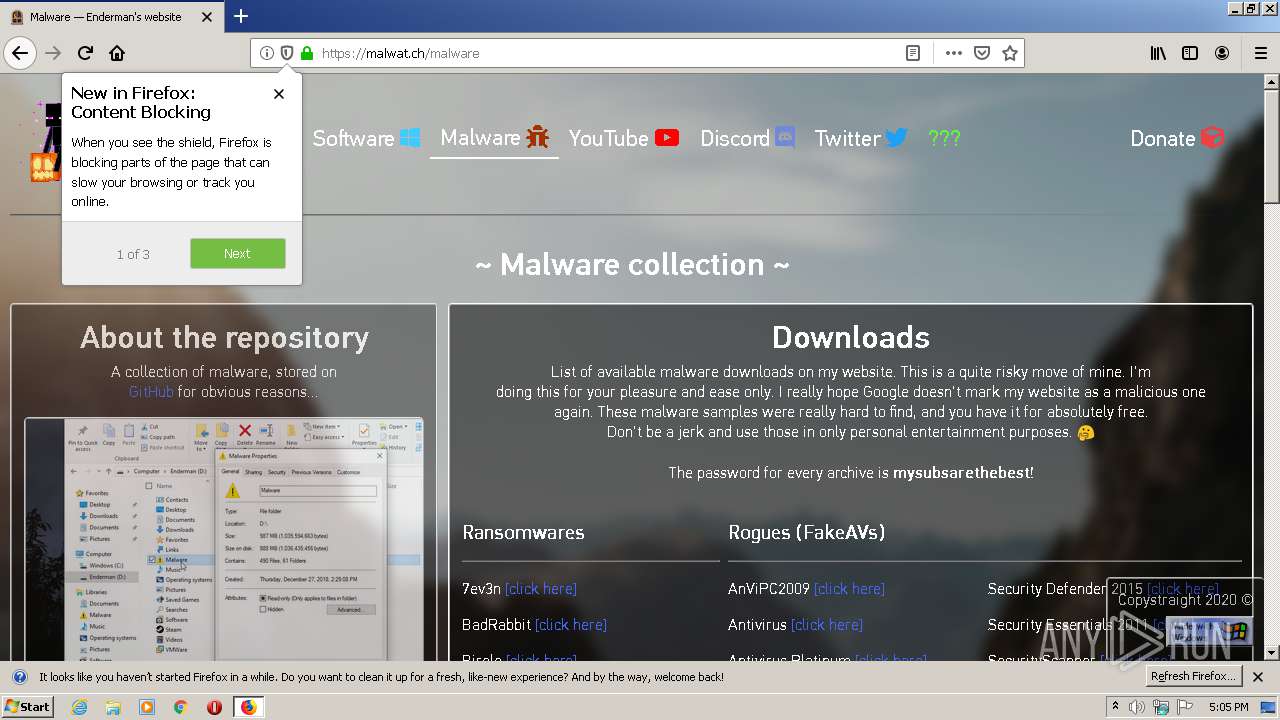Toggle reader view icon
The height and width of the screenshot is (720, 1280).
(x=913, y=53)
